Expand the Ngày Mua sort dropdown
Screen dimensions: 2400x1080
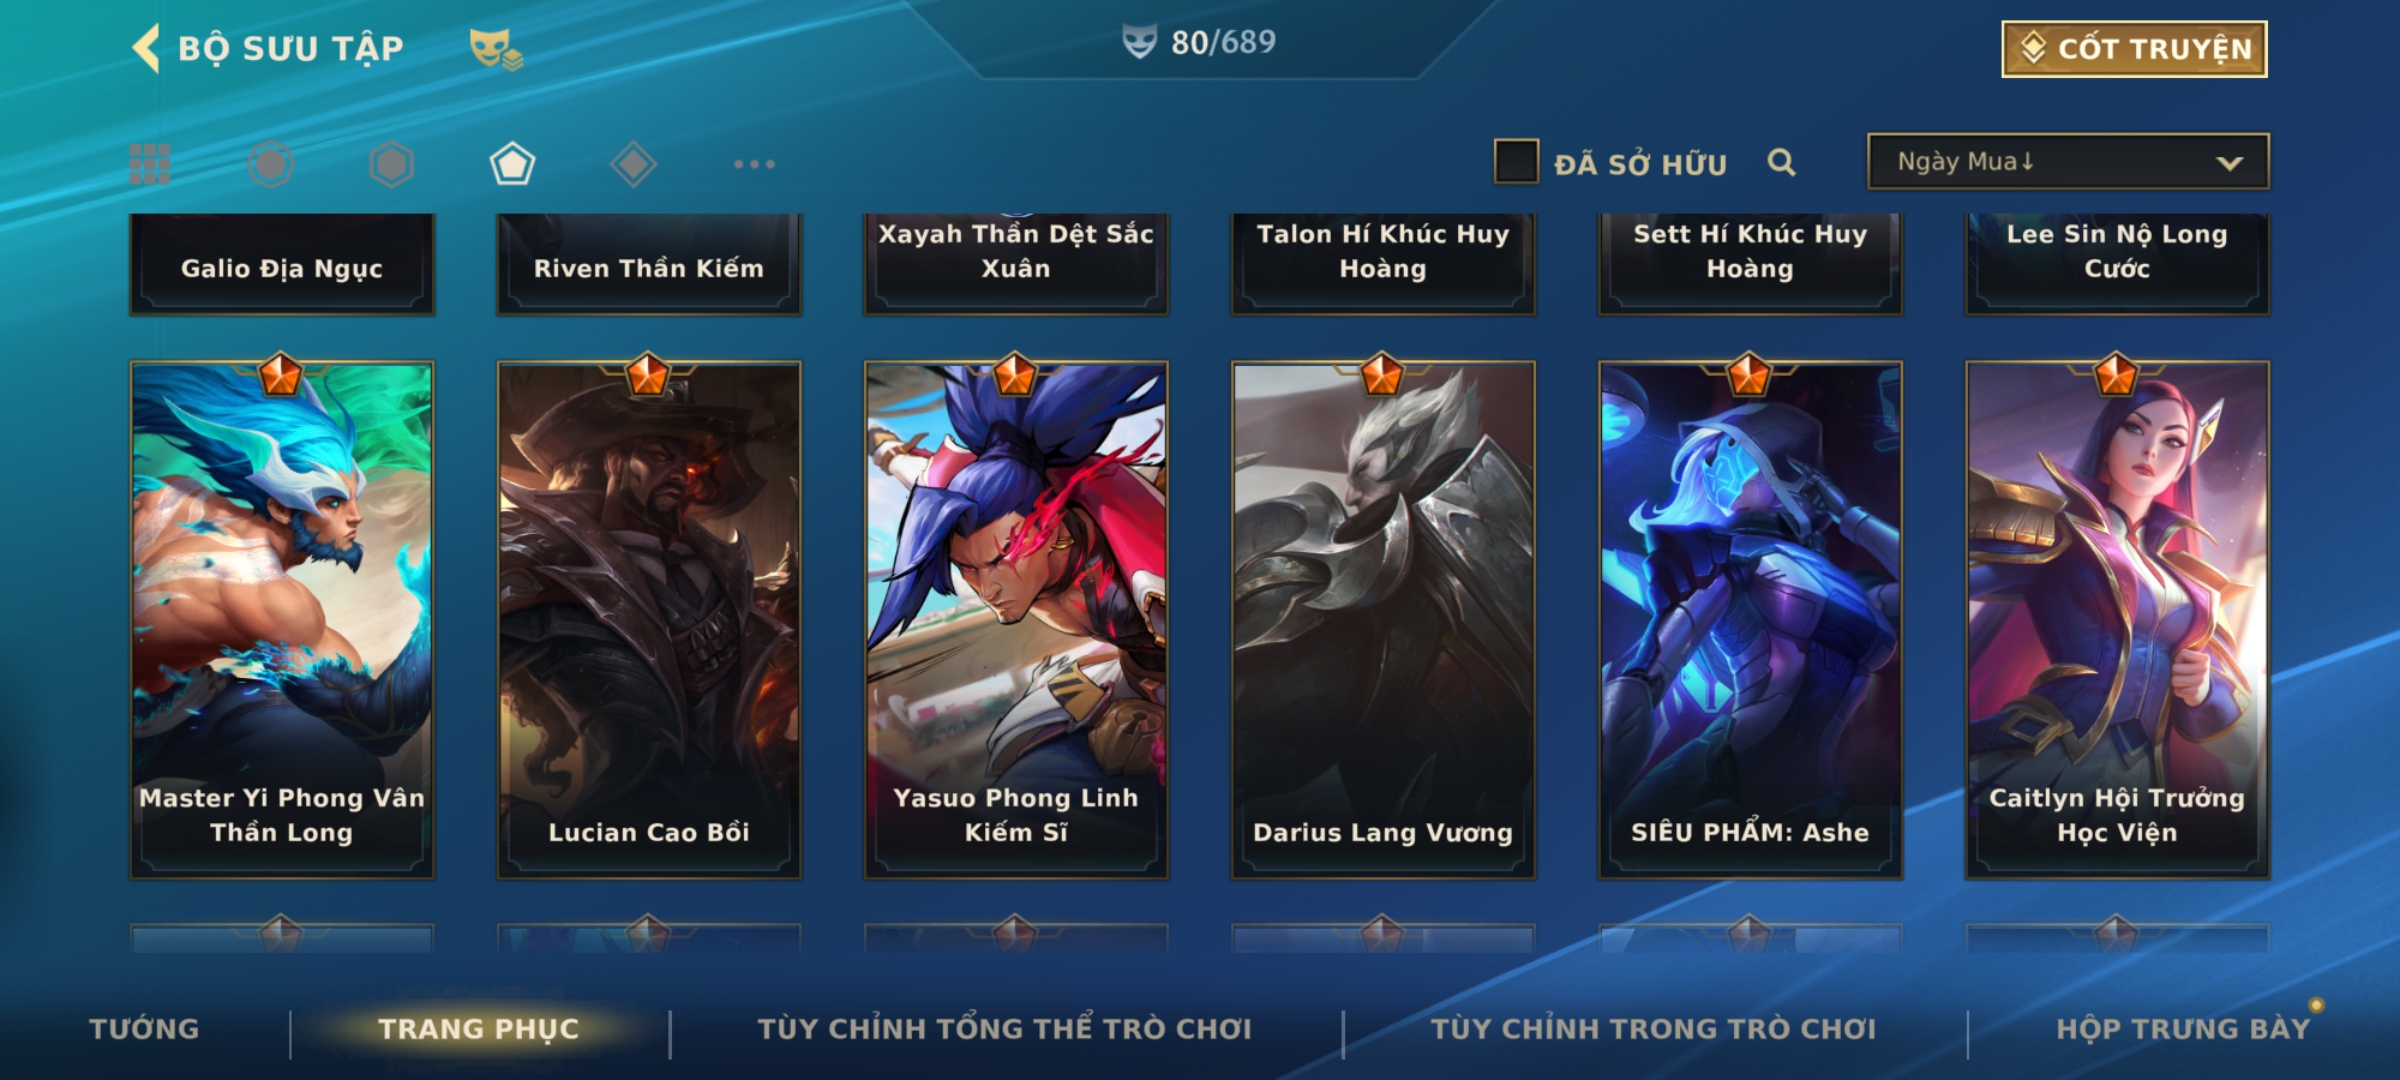(2068, 161)
